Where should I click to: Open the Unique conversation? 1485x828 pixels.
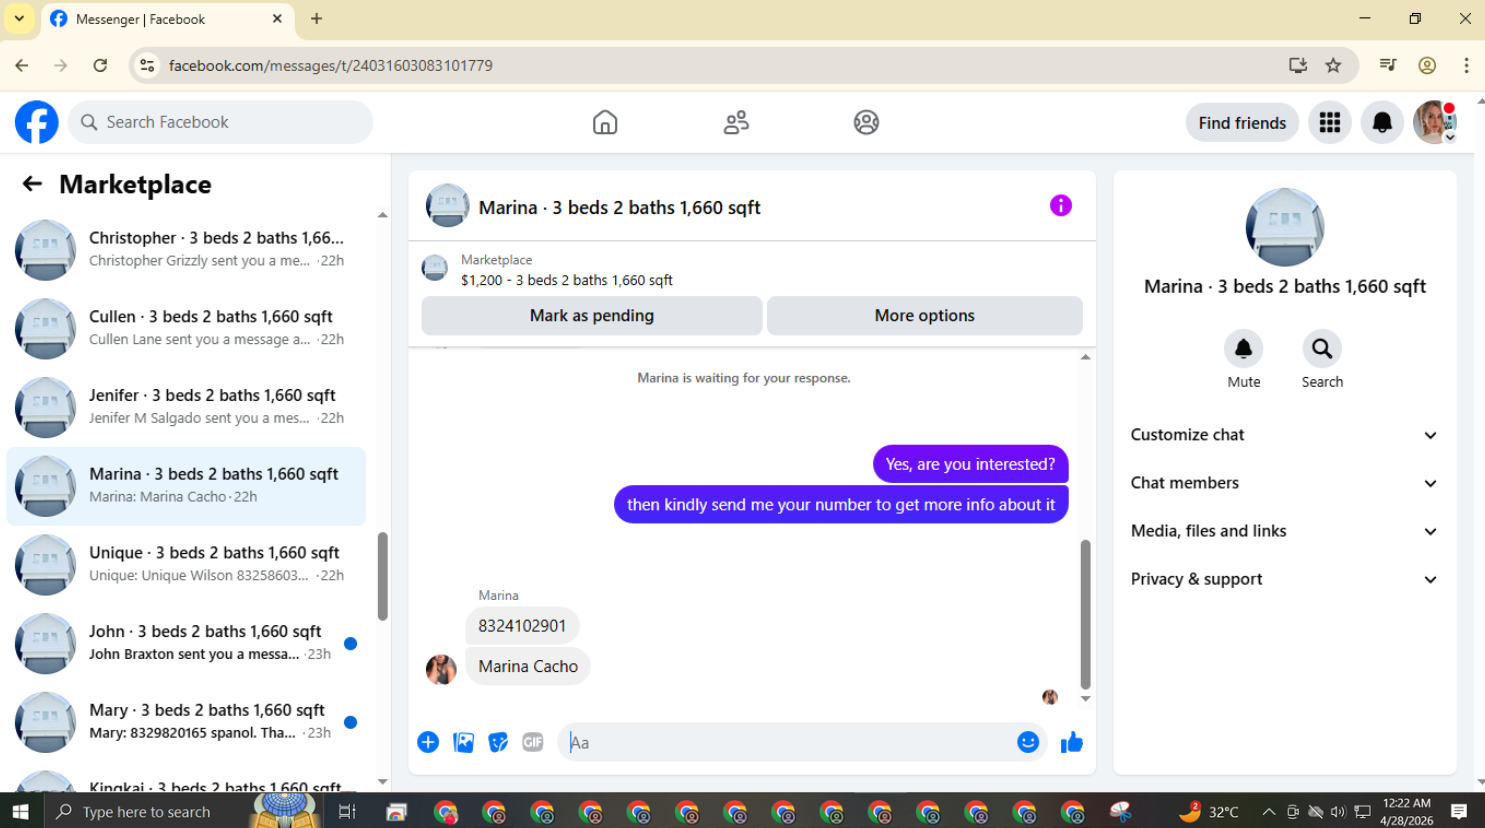coord(186,564)
